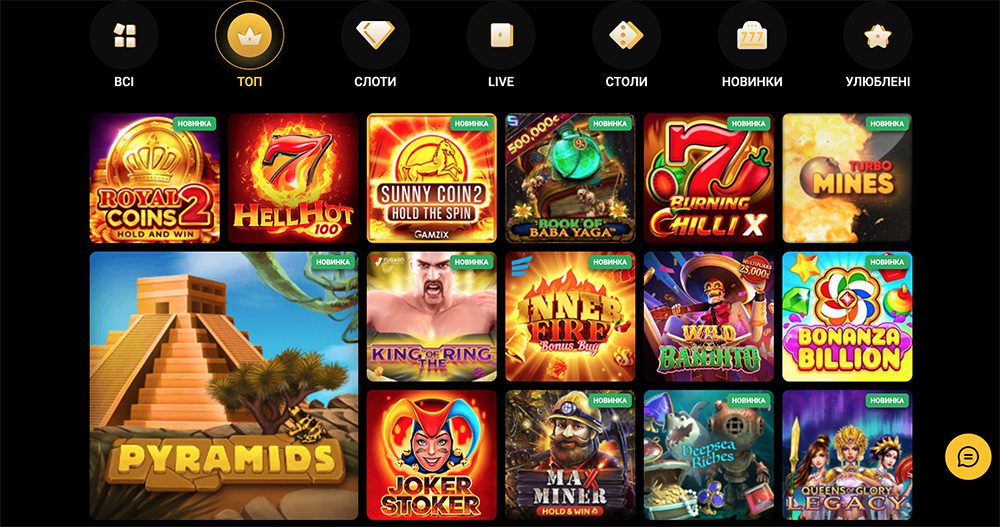Image resolution: width=1000 pixels, height=527 pixels.
Task: Play the Wild Bandito slot
Action: (709, 317)
